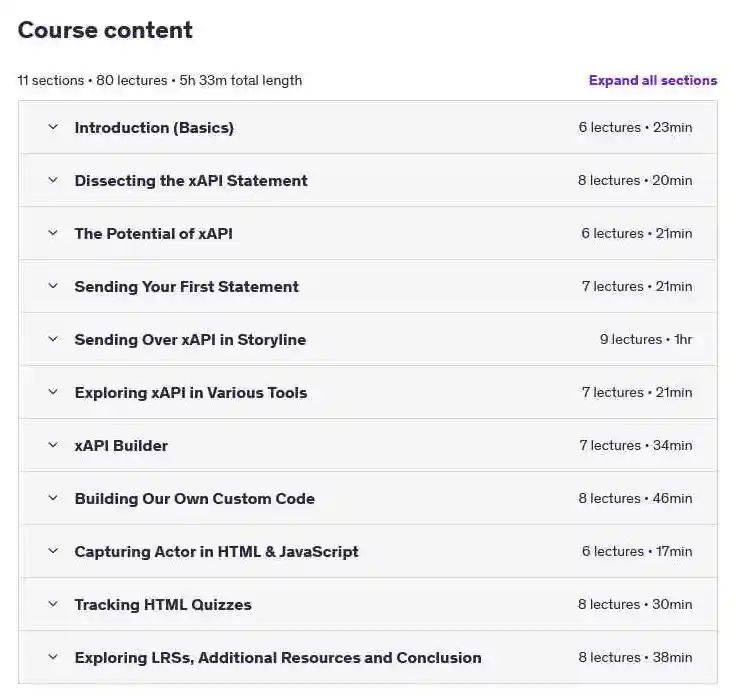This screenshot has width=737, height=697.
Task: Click Expand all sections link
Action: coord(653,80)
